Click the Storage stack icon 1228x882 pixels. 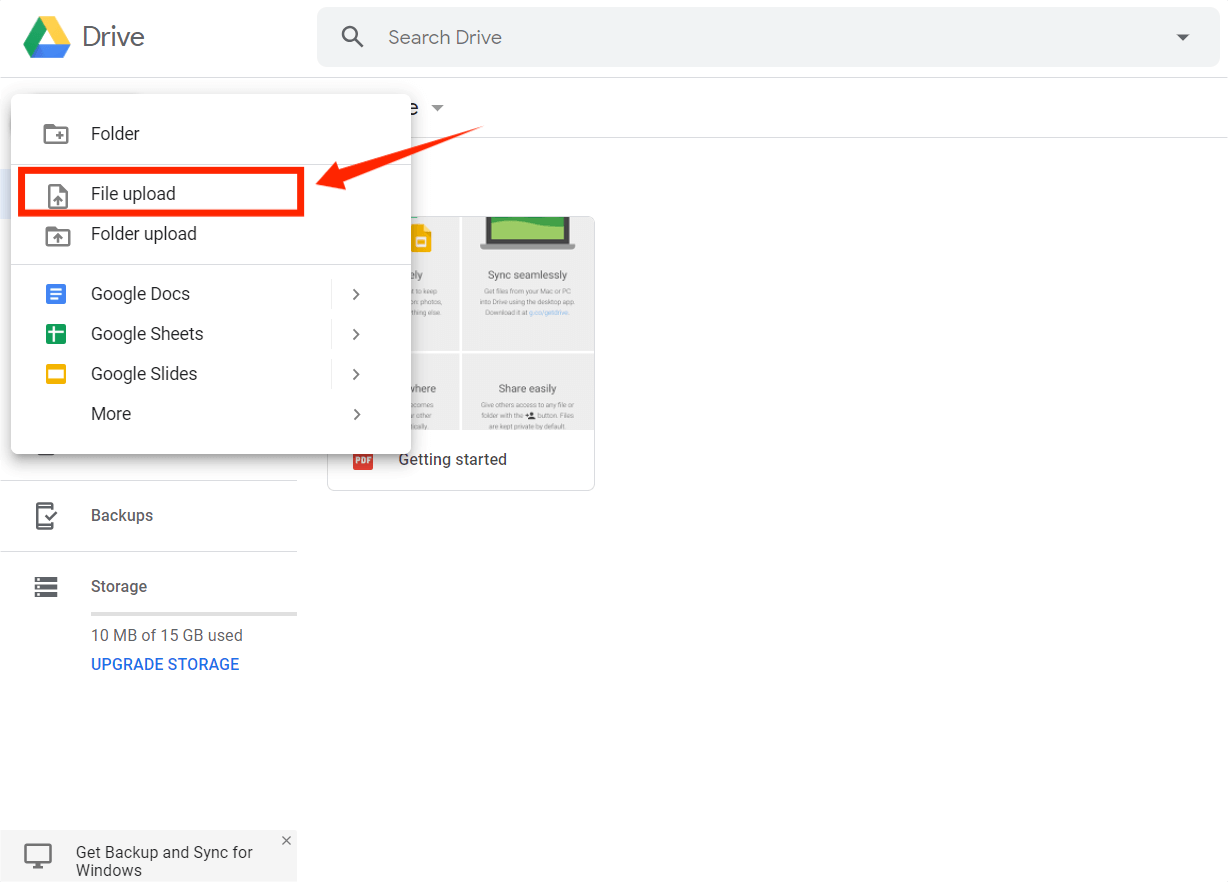tap(46, 587)
